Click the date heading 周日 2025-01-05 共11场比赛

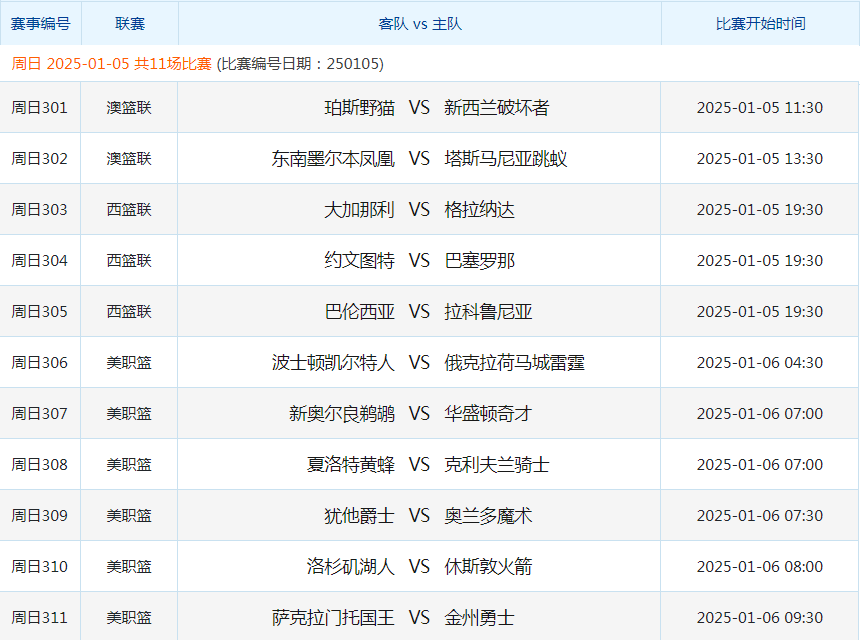click(x=111, y=64)
